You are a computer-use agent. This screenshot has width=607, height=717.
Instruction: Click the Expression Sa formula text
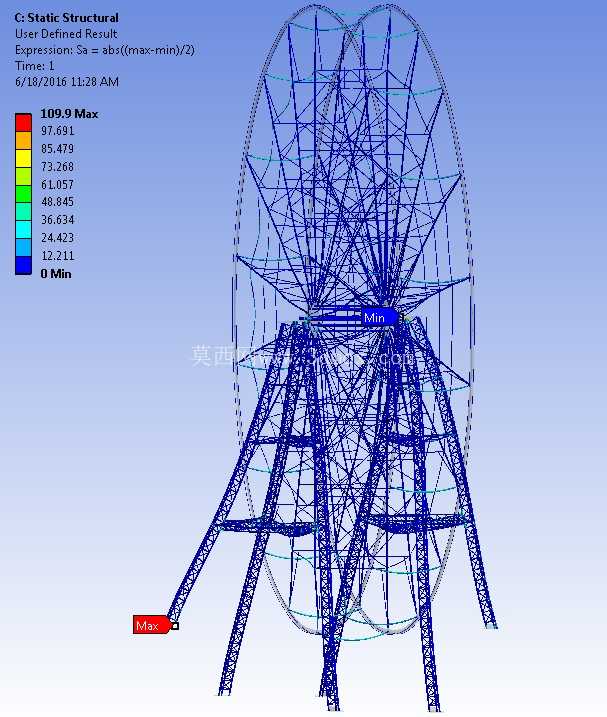coord(105,50)
